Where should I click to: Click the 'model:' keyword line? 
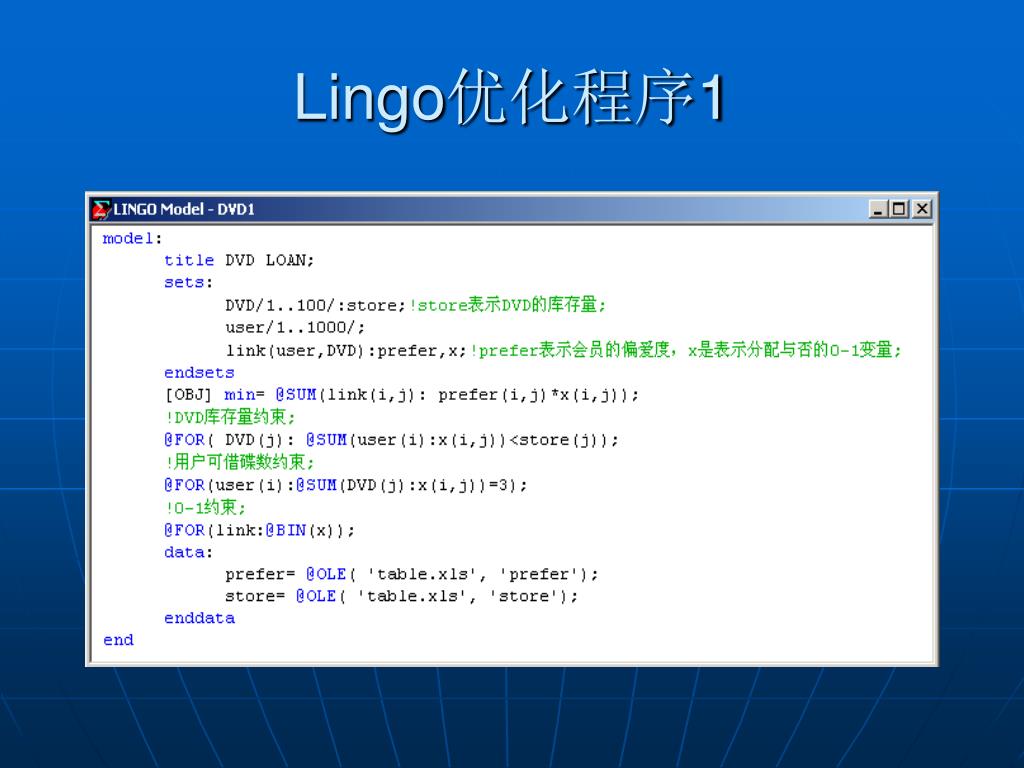coord(132,238)
